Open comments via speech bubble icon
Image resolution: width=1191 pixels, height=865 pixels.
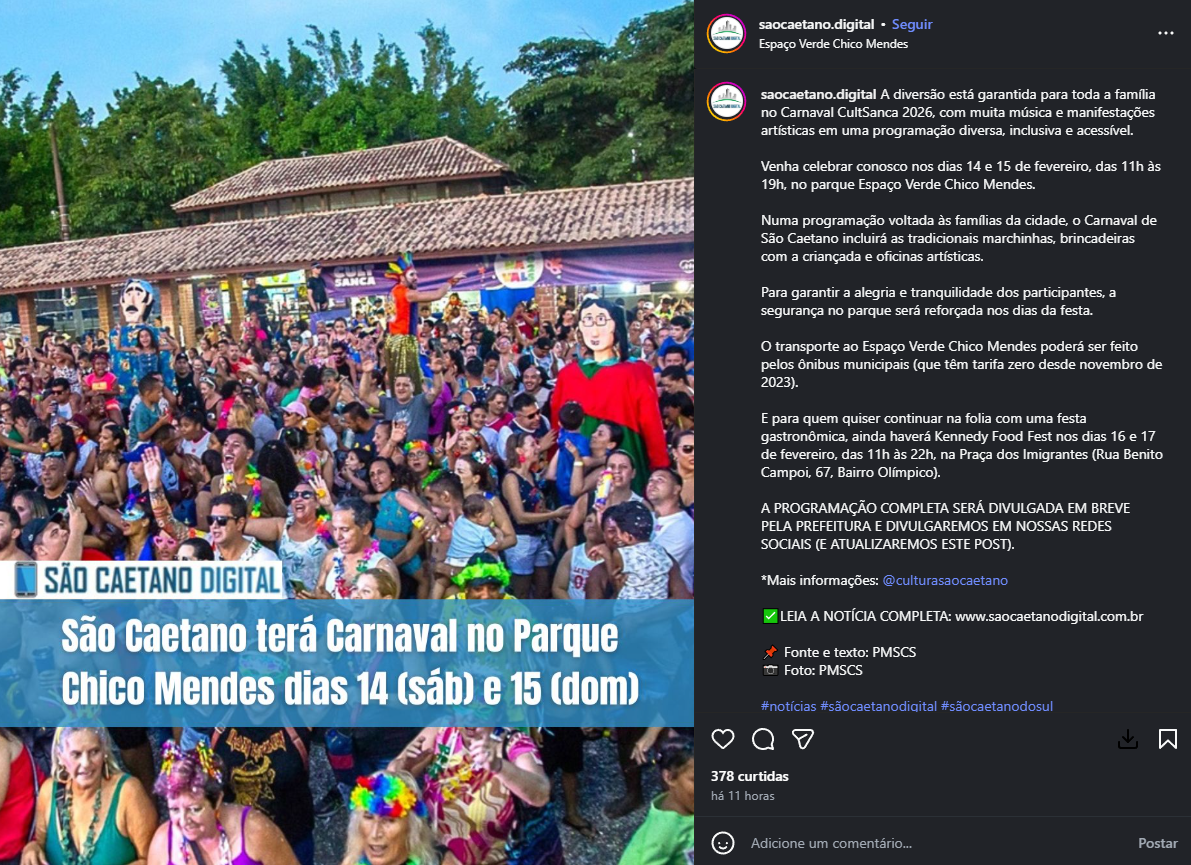click(x=763, y=739)
